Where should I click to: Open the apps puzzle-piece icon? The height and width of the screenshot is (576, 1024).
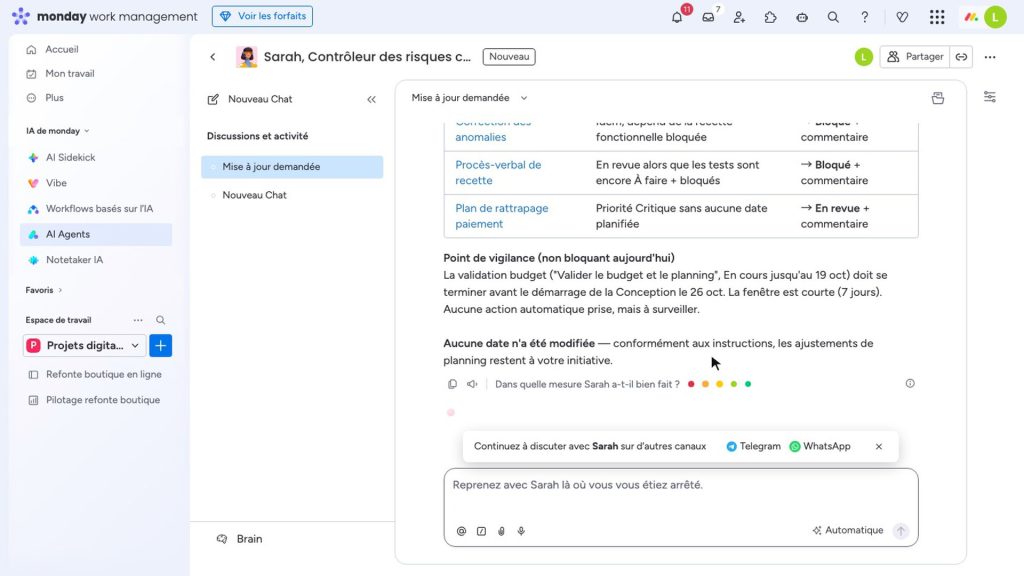click(x=771, y=17)
